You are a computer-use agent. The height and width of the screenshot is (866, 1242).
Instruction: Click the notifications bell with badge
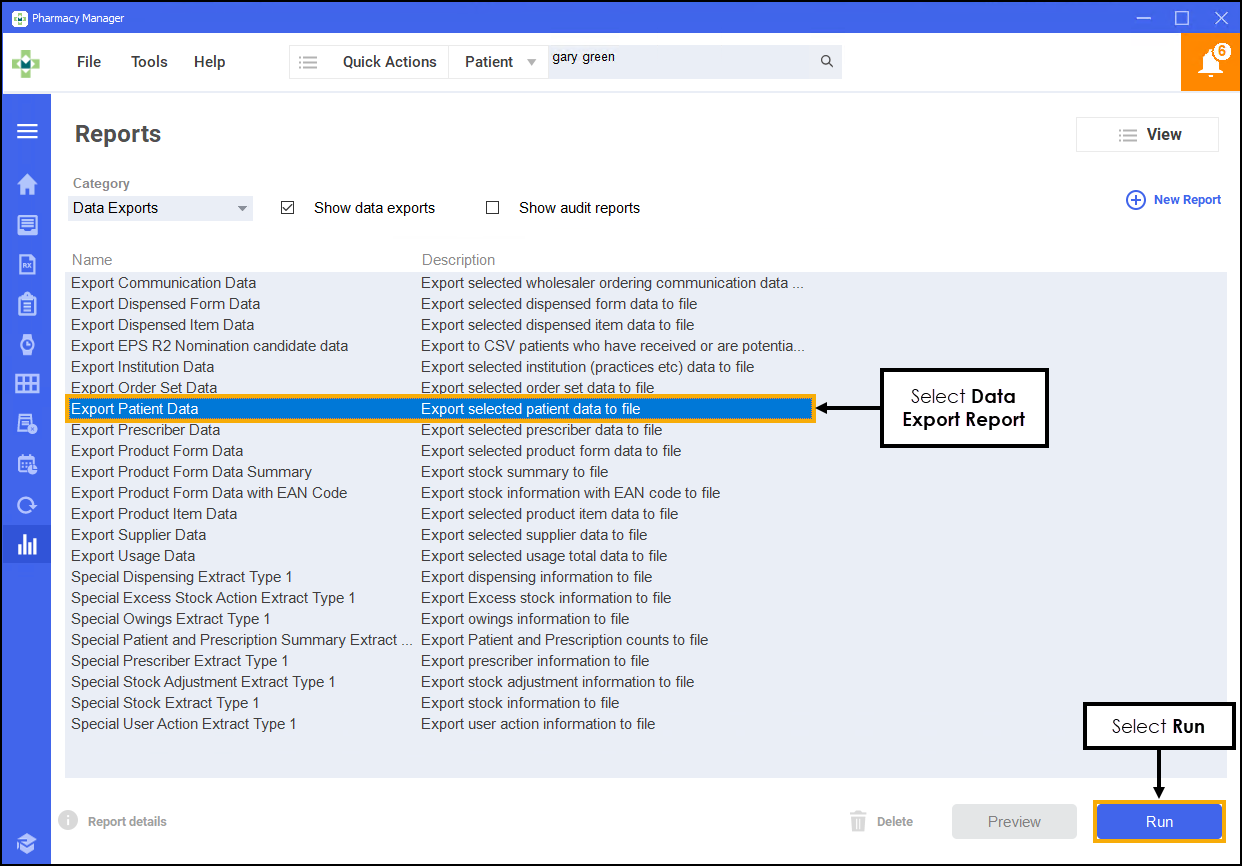tap(1211, 62)
